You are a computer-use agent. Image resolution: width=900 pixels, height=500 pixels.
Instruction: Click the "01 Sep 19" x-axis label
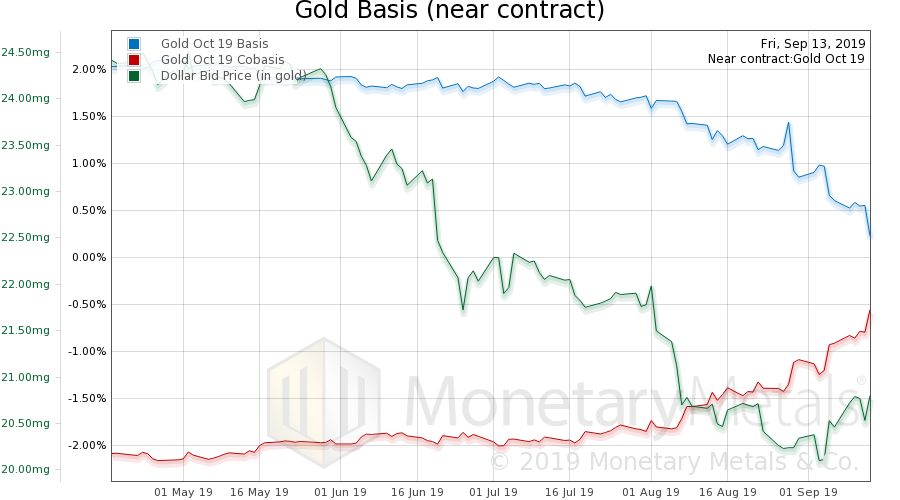click(808, 492)
